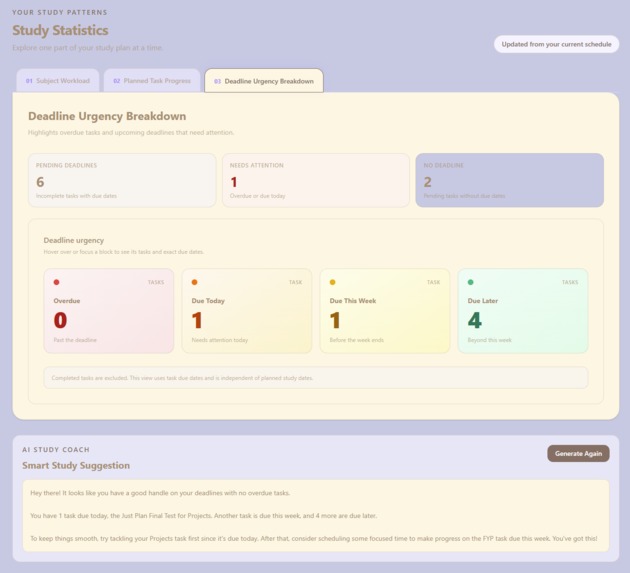The width and height of the screenshot is (630, 573).
Task: Click the Smart Study Suggestion heading
Action: pos(76,465)
